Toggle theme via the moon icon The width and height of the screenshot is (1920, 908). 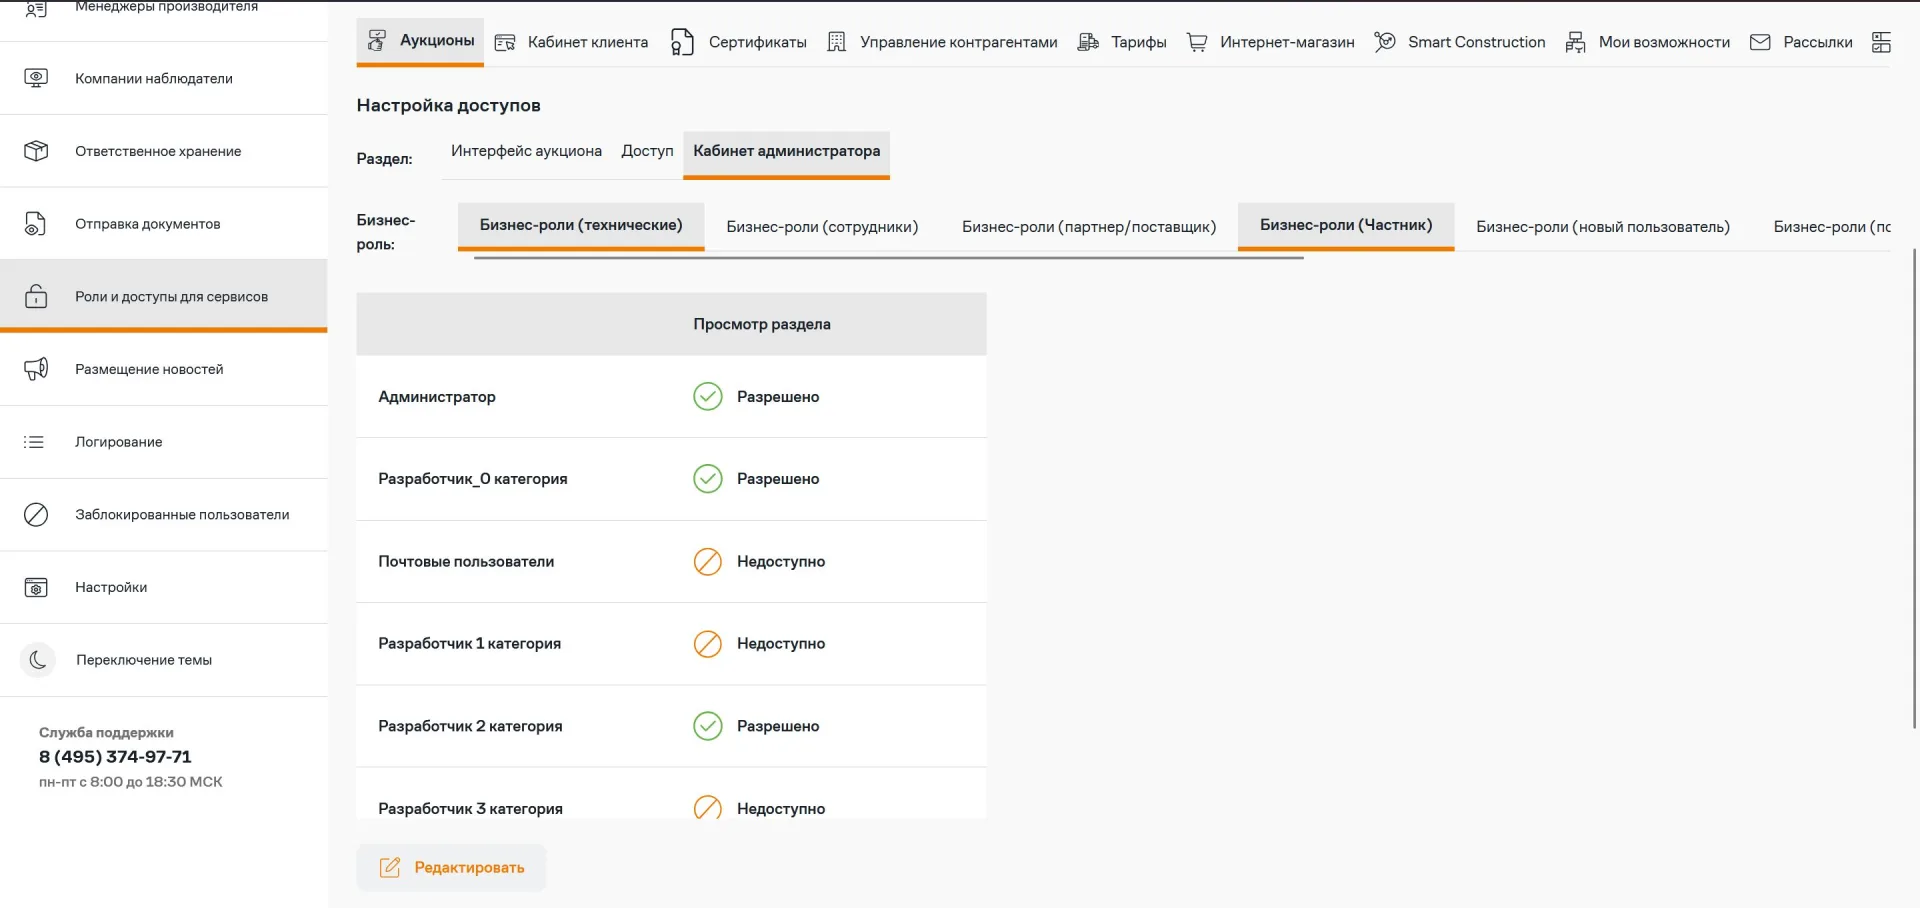pos(38,660)
